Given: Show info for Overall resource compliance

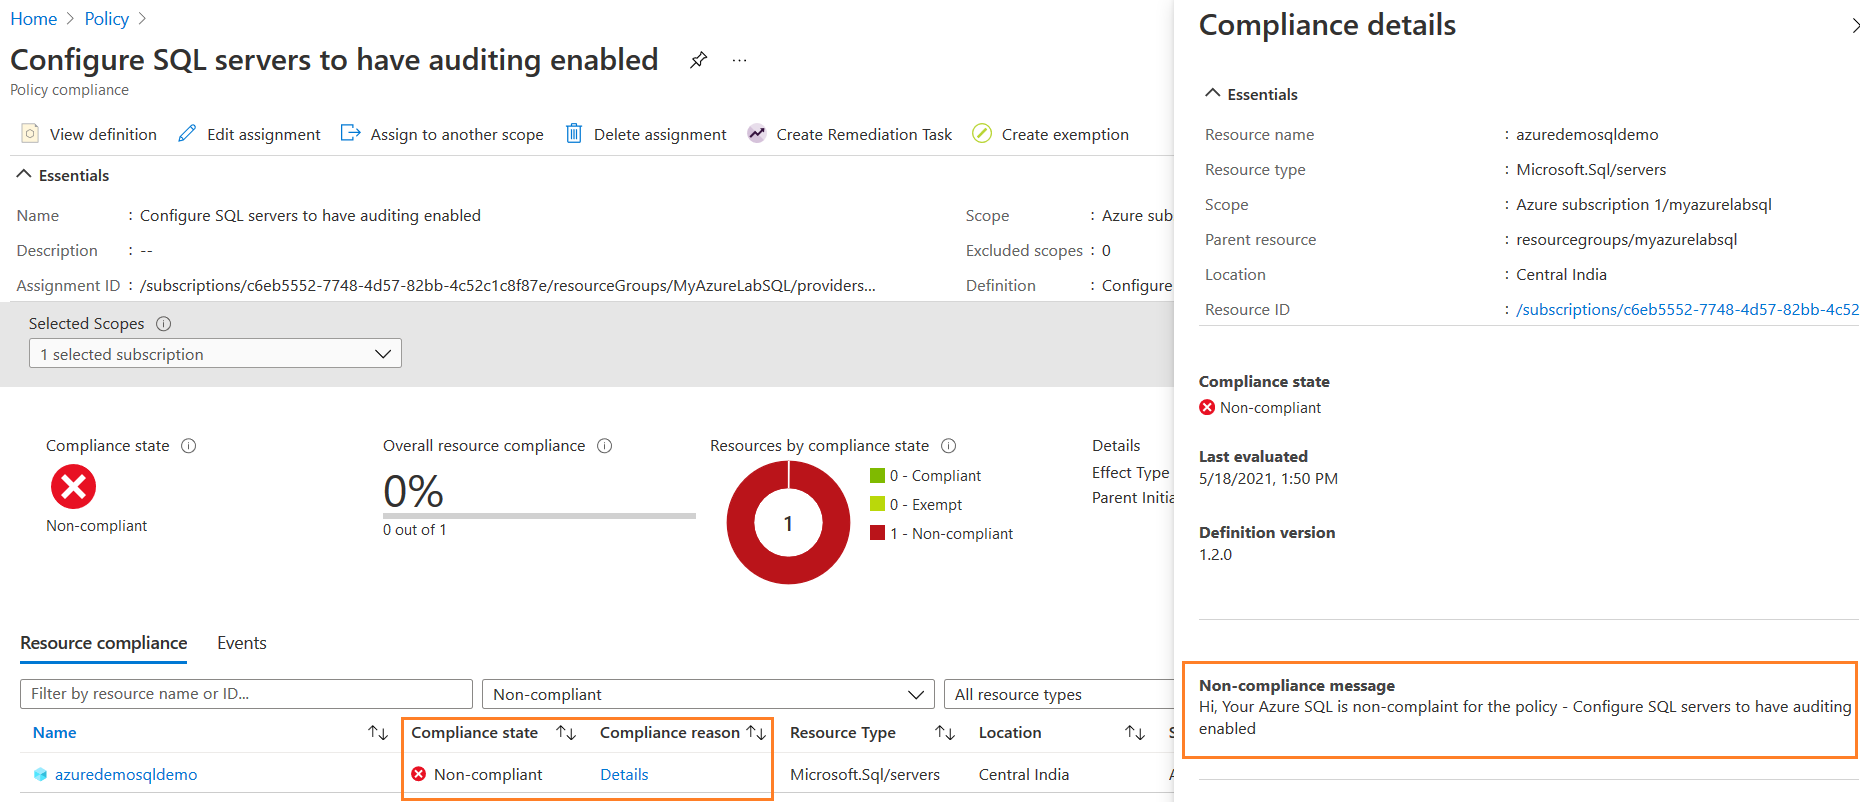Looking at the screenshot, I should coord(605,446).
